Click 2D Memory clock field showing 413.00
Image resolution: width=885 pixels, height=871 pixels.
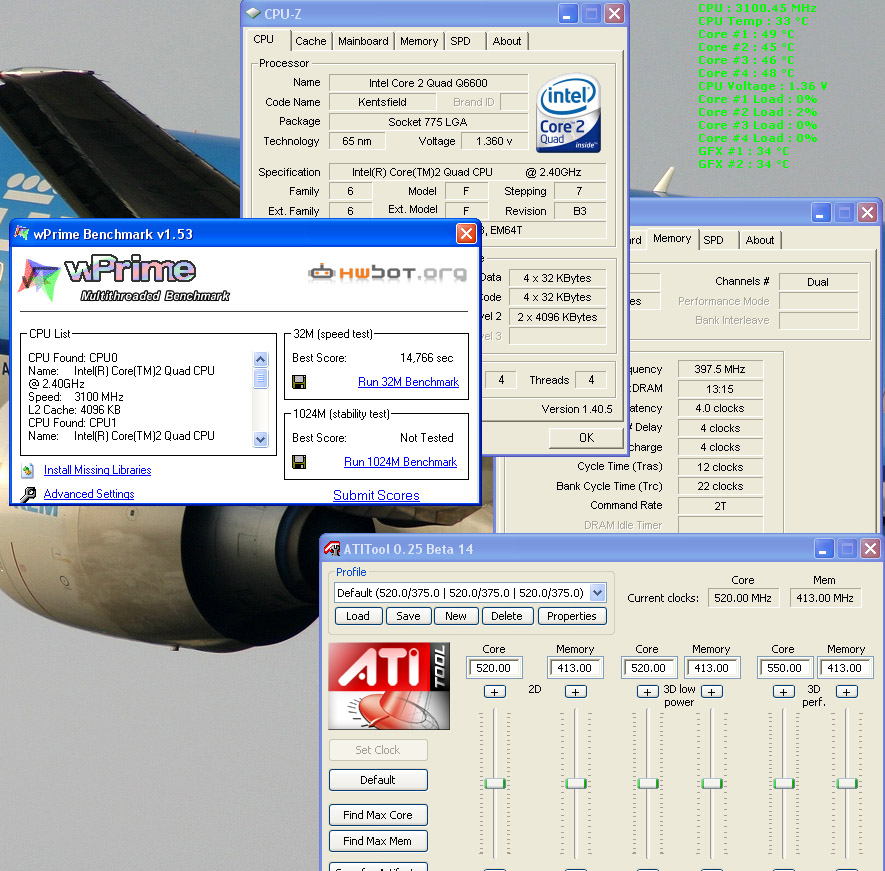575,668
